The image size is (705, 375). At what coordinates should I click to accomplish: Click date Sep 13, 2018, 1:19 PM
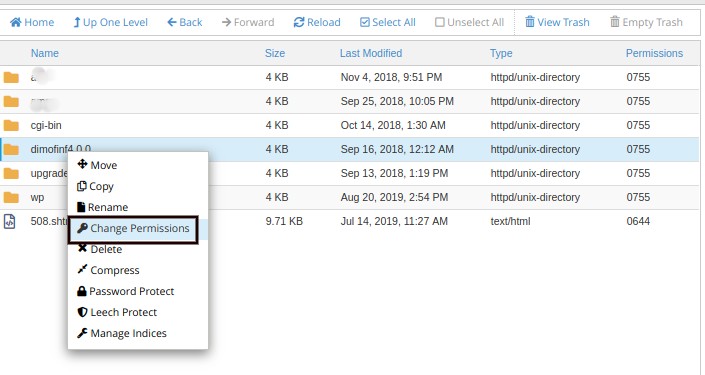coord(394,173)
